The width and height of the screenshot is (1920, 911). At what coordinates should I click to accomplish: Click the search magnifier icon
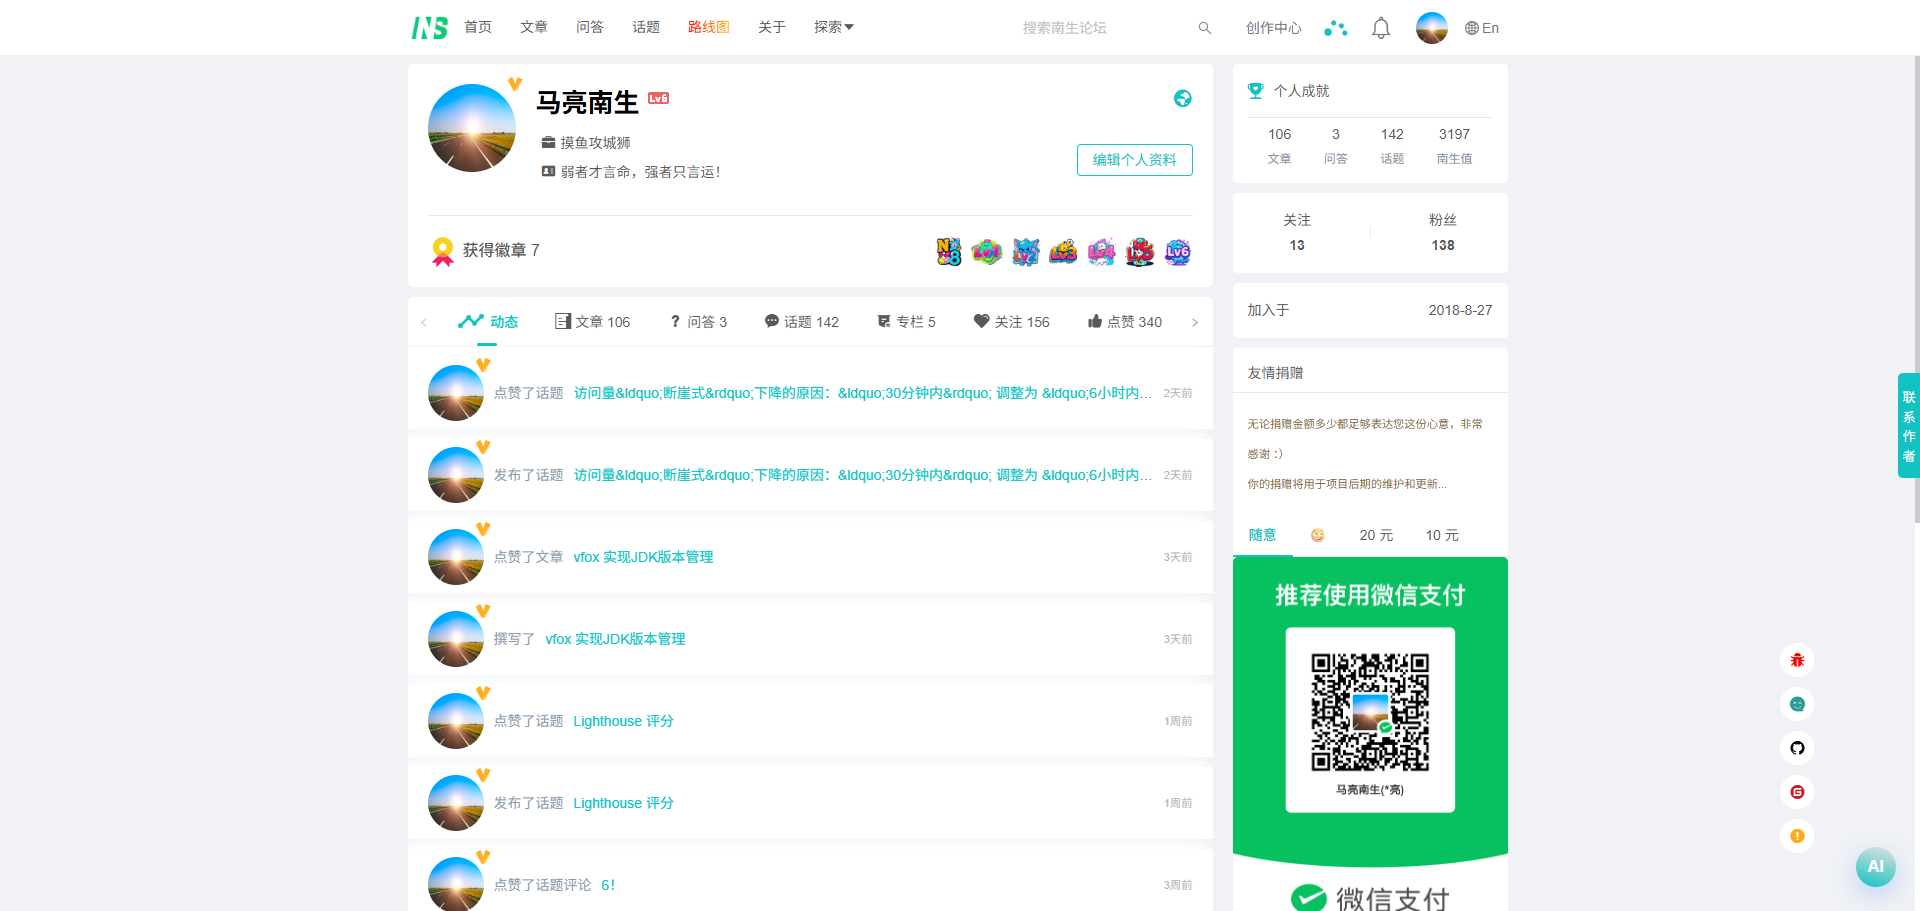1205,28
